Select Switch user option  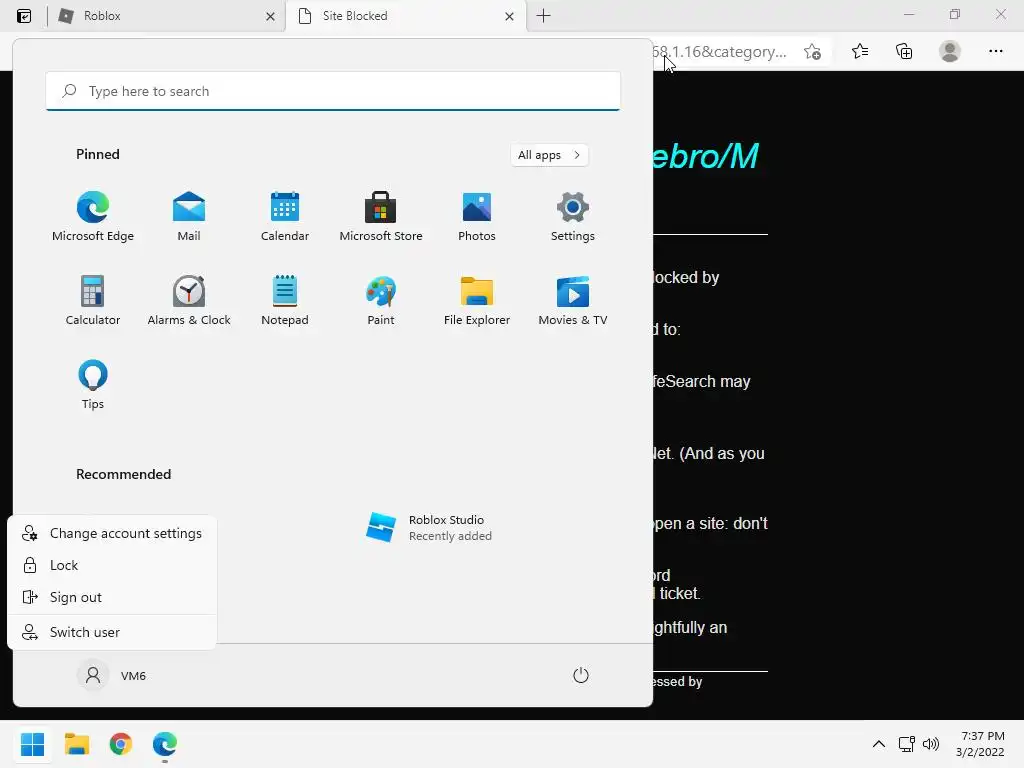point(112,632)
